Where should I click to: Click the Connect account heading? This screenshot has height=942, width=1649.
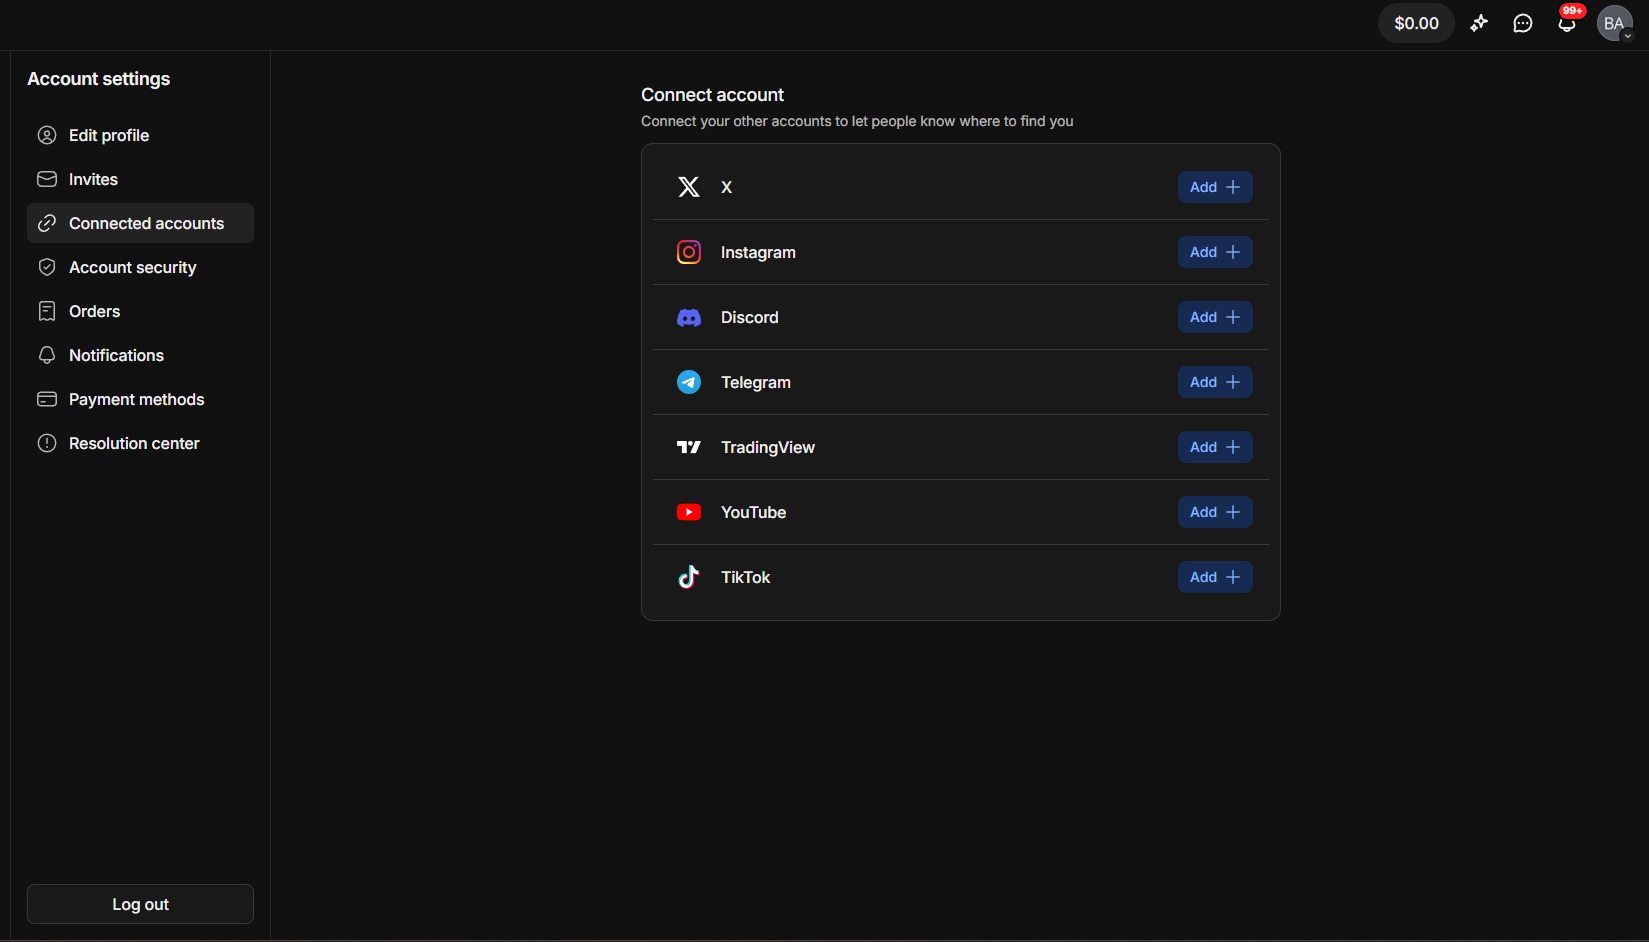(713, 95)
